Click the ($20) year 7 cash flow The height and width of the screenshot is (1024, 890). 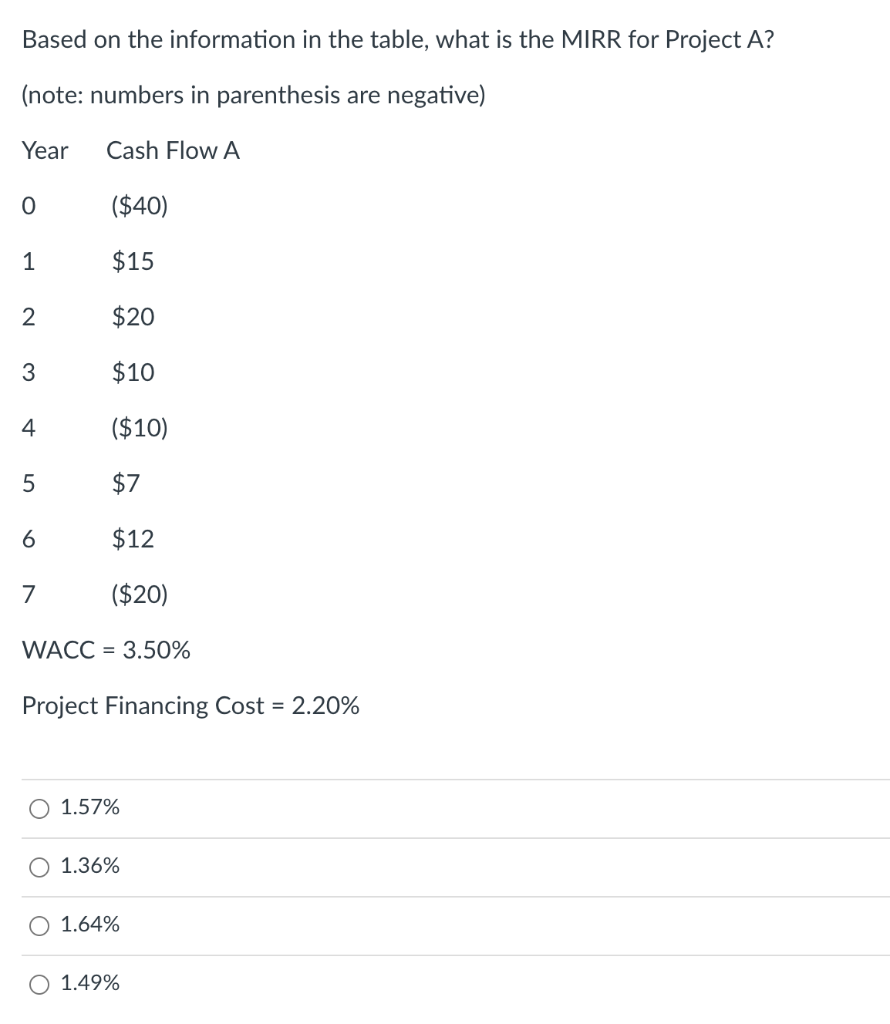coord(140,594)
